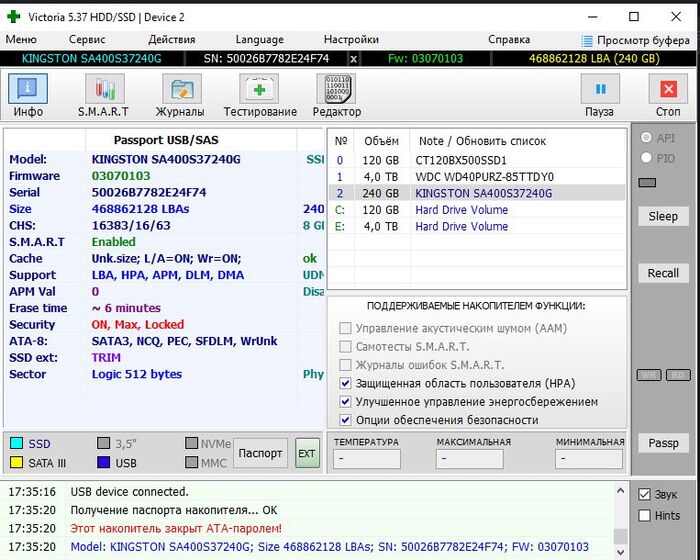Open the Меню menu
This screenshot has width=700, height=560.
[x=21, y=40]
